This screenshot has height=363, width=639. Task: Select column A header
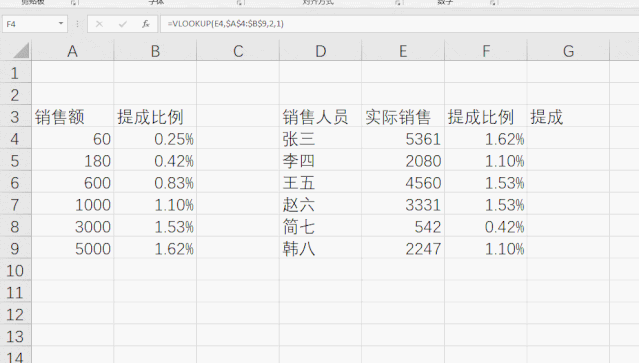click(x=73, y=51)
